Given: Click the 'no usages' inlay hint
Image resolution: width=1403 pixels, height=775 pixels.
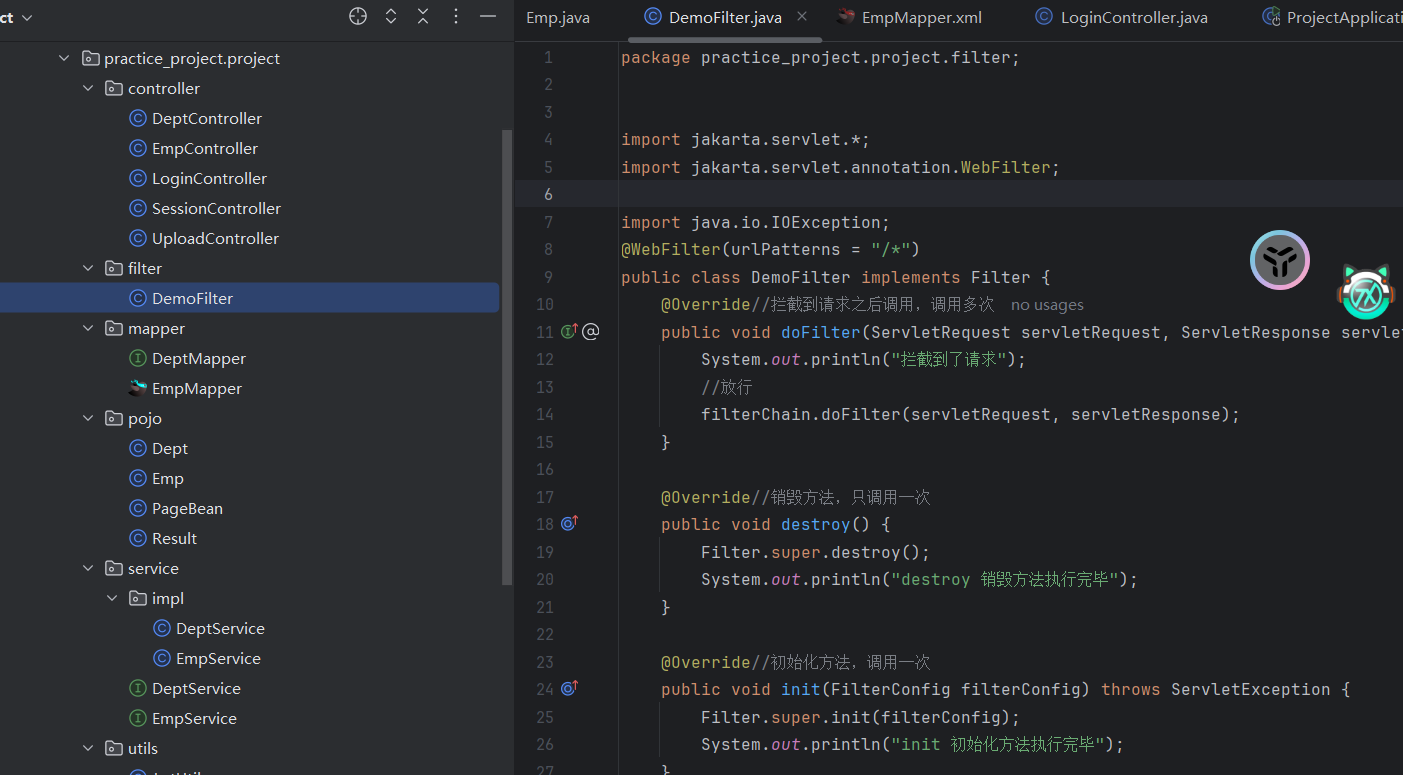Looking at the screenshot, I should (x=1047, y=305).
